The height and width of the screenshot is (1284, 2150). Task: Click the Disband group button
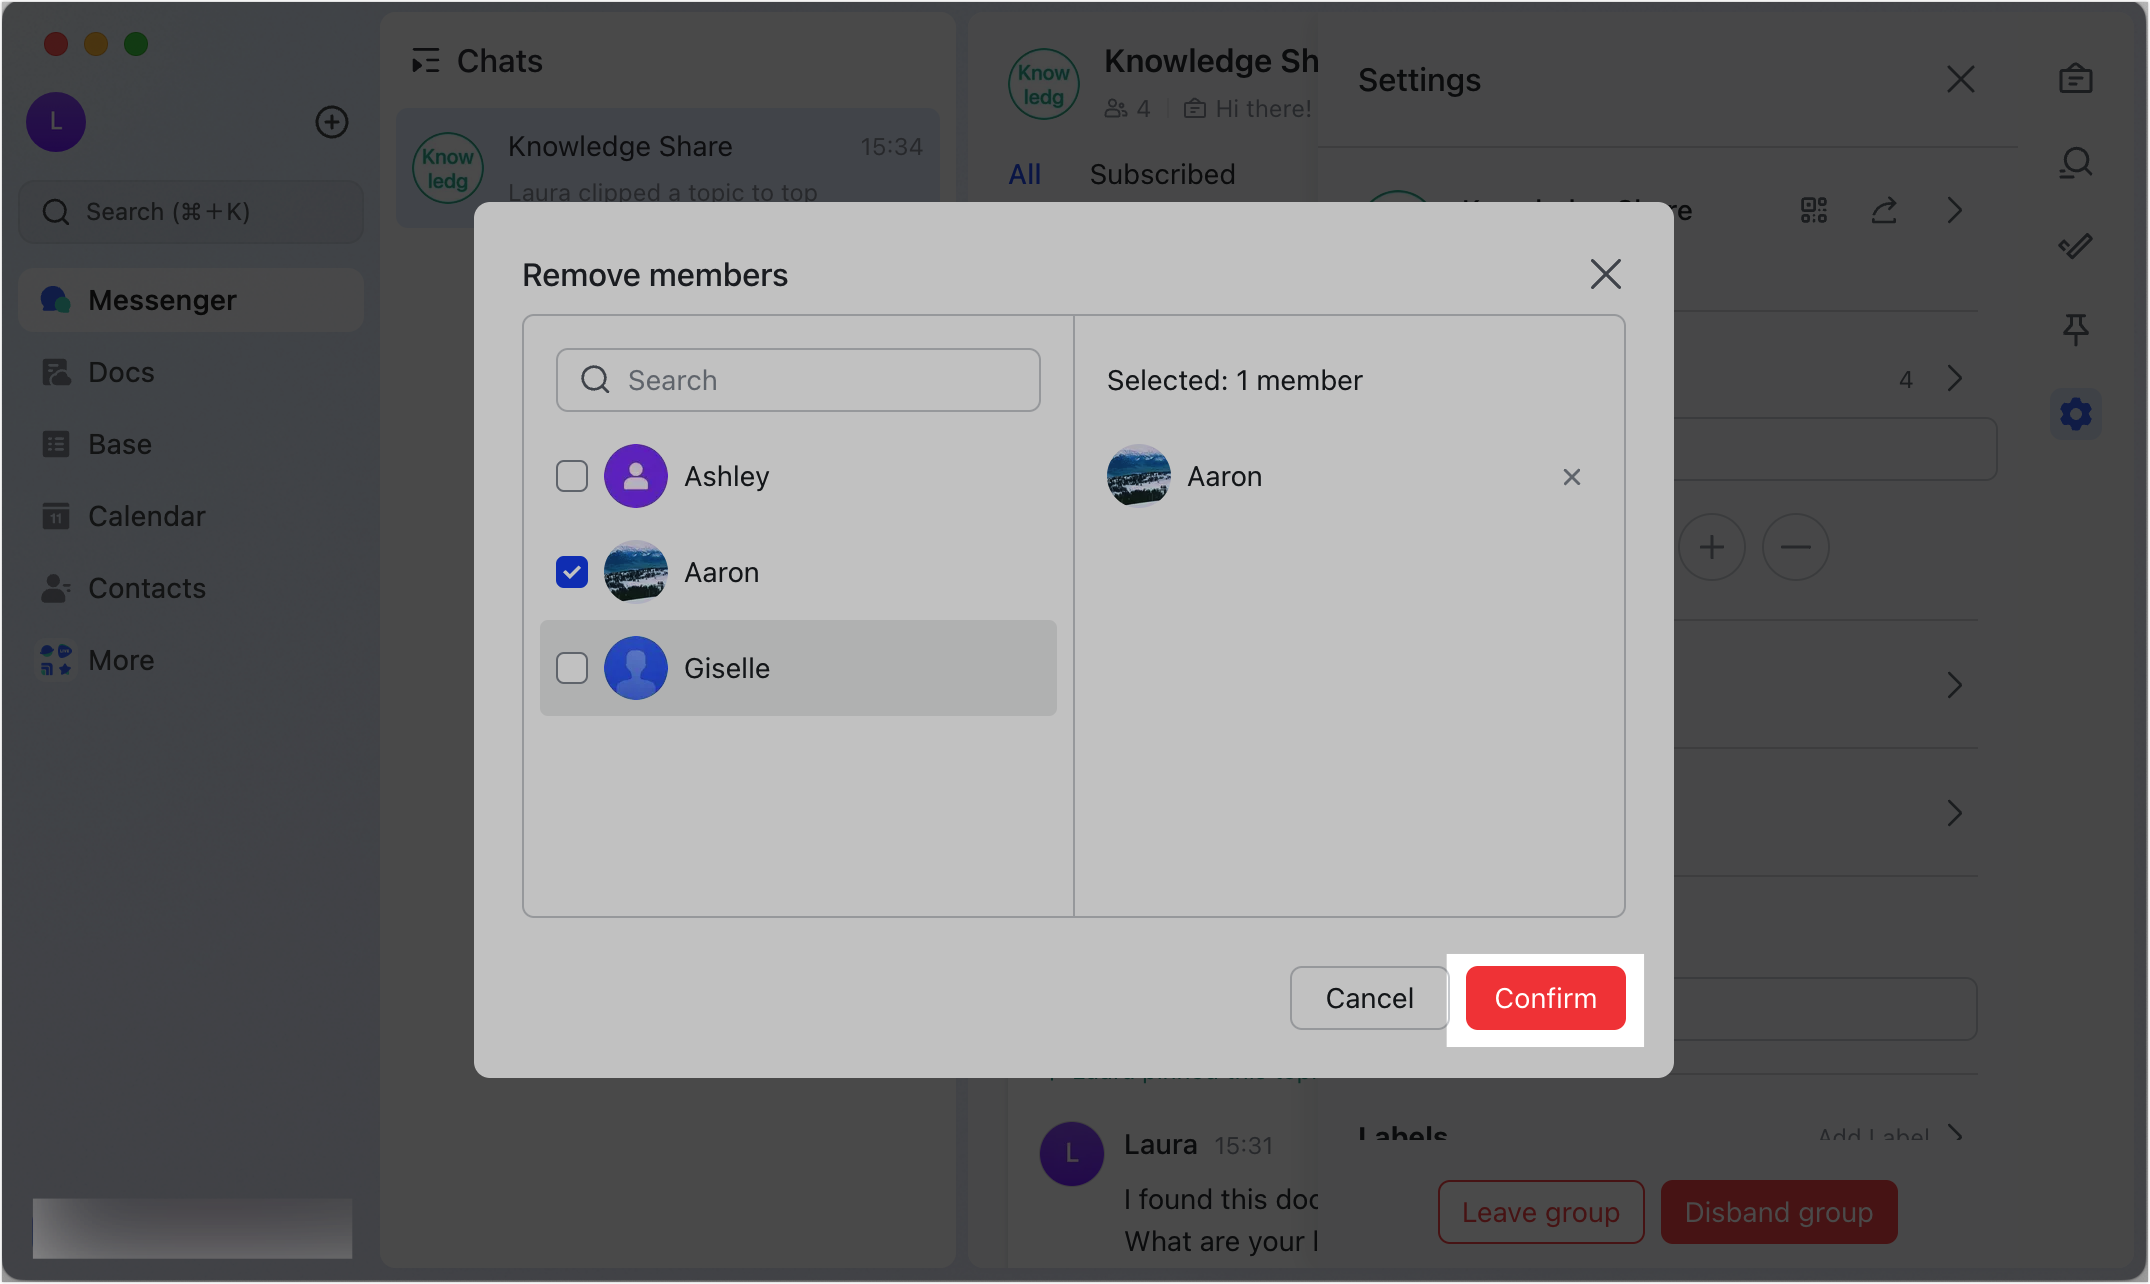pos(1778,1212)
